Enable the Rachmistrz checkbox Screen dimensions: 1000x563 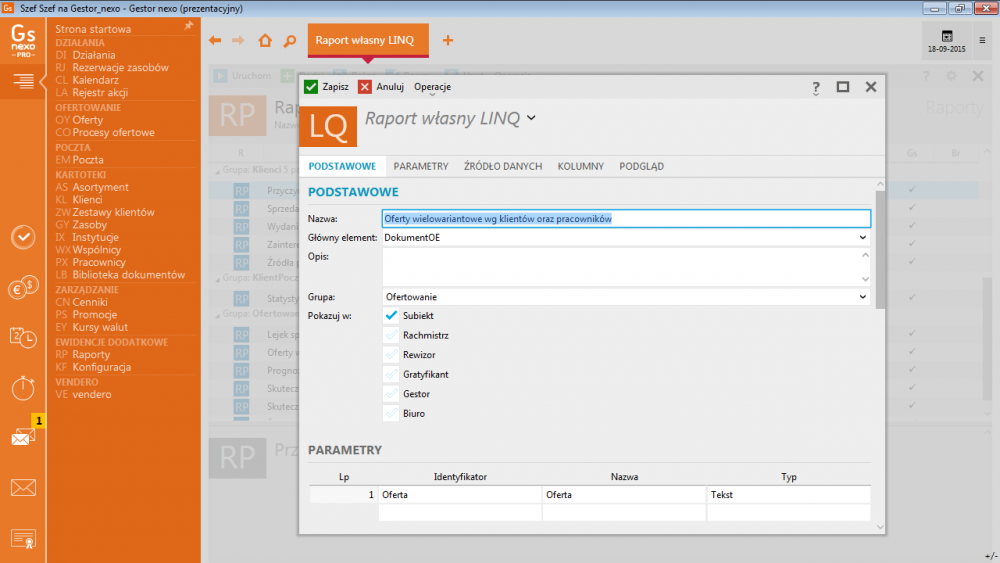pos(391,335)
